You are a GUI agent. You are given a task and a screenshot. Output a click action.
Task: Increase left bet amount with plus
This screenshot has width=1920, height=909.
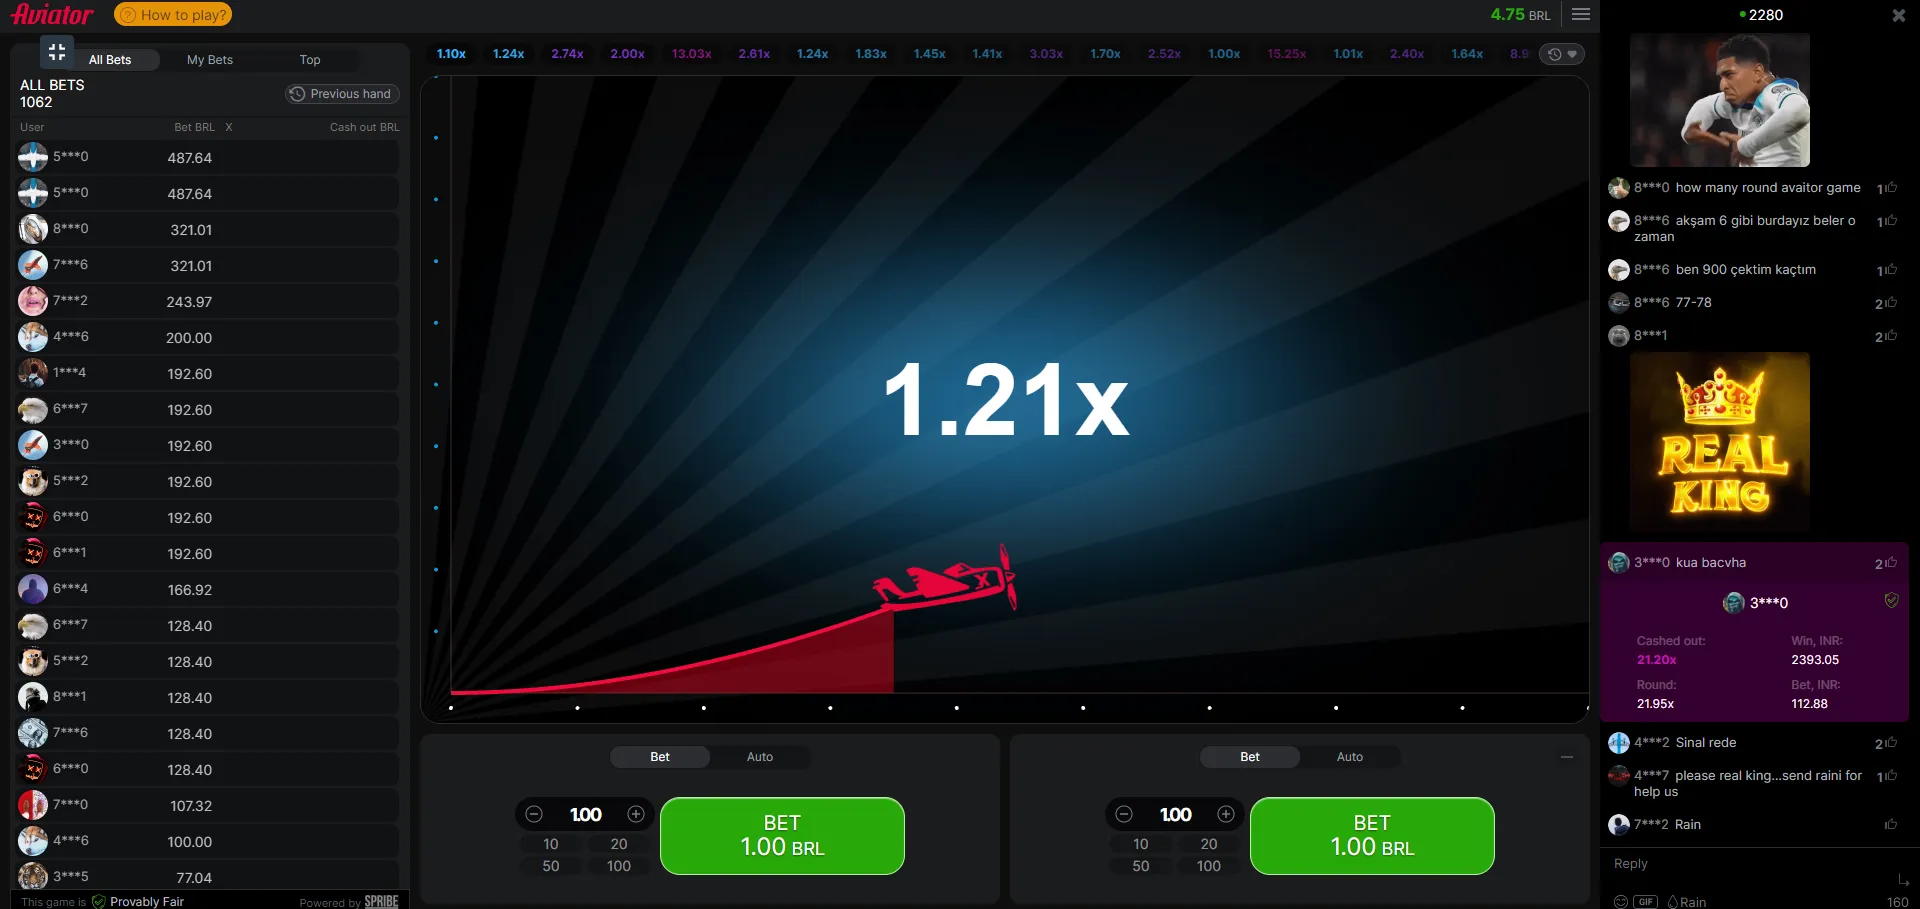tap(636, 814)
